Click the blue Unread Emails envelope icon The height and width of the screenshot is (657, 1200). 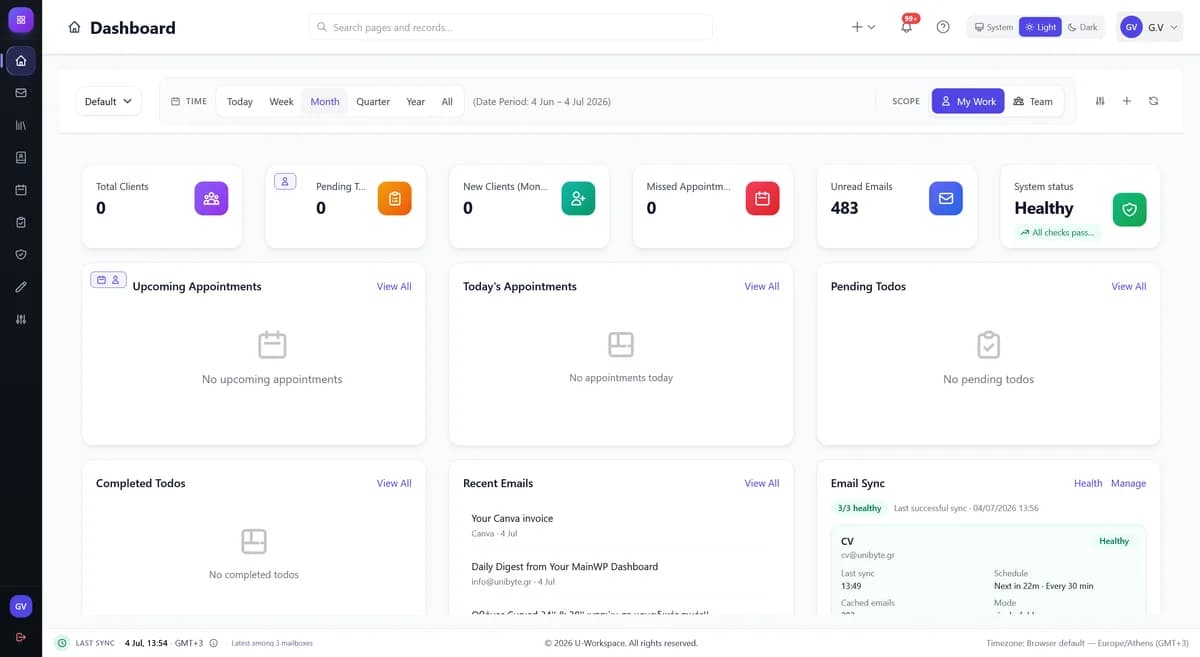(x=945, y=198)
